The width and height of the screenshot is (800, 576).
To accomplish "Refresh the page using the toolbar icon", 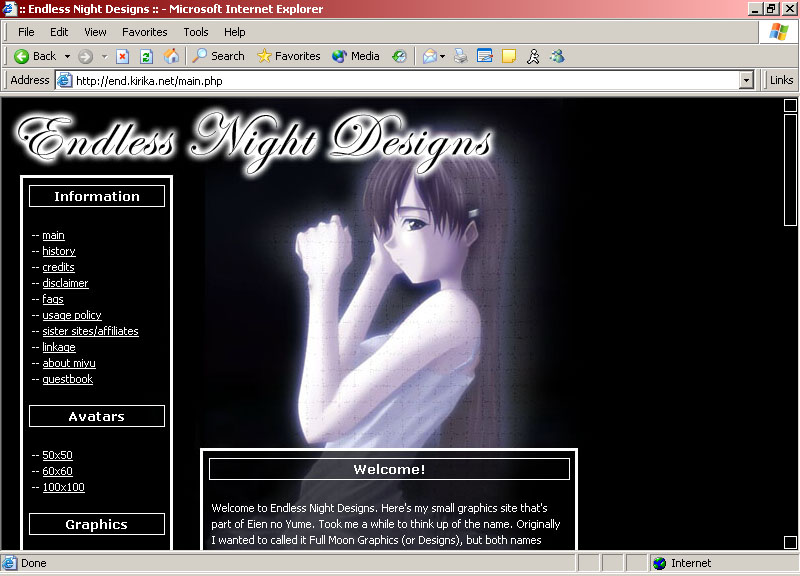I will click(x=146, y=56).
